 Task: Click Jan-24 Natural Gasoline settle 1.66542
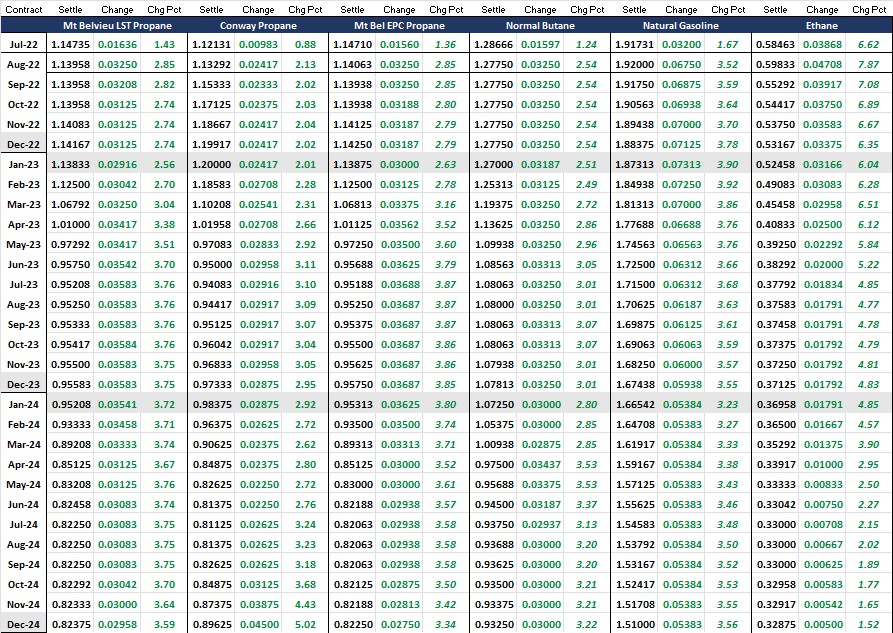[x=634, y=405]
